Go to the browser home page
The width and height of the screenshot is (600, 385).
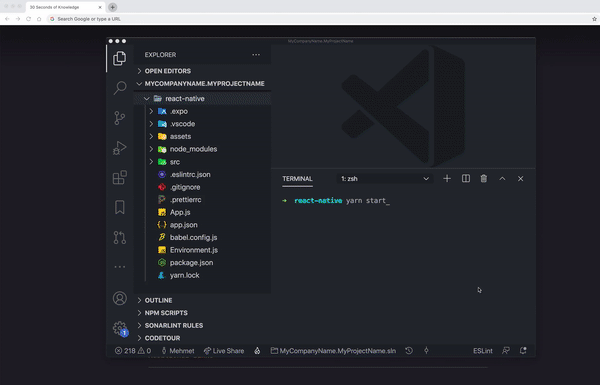39,19
